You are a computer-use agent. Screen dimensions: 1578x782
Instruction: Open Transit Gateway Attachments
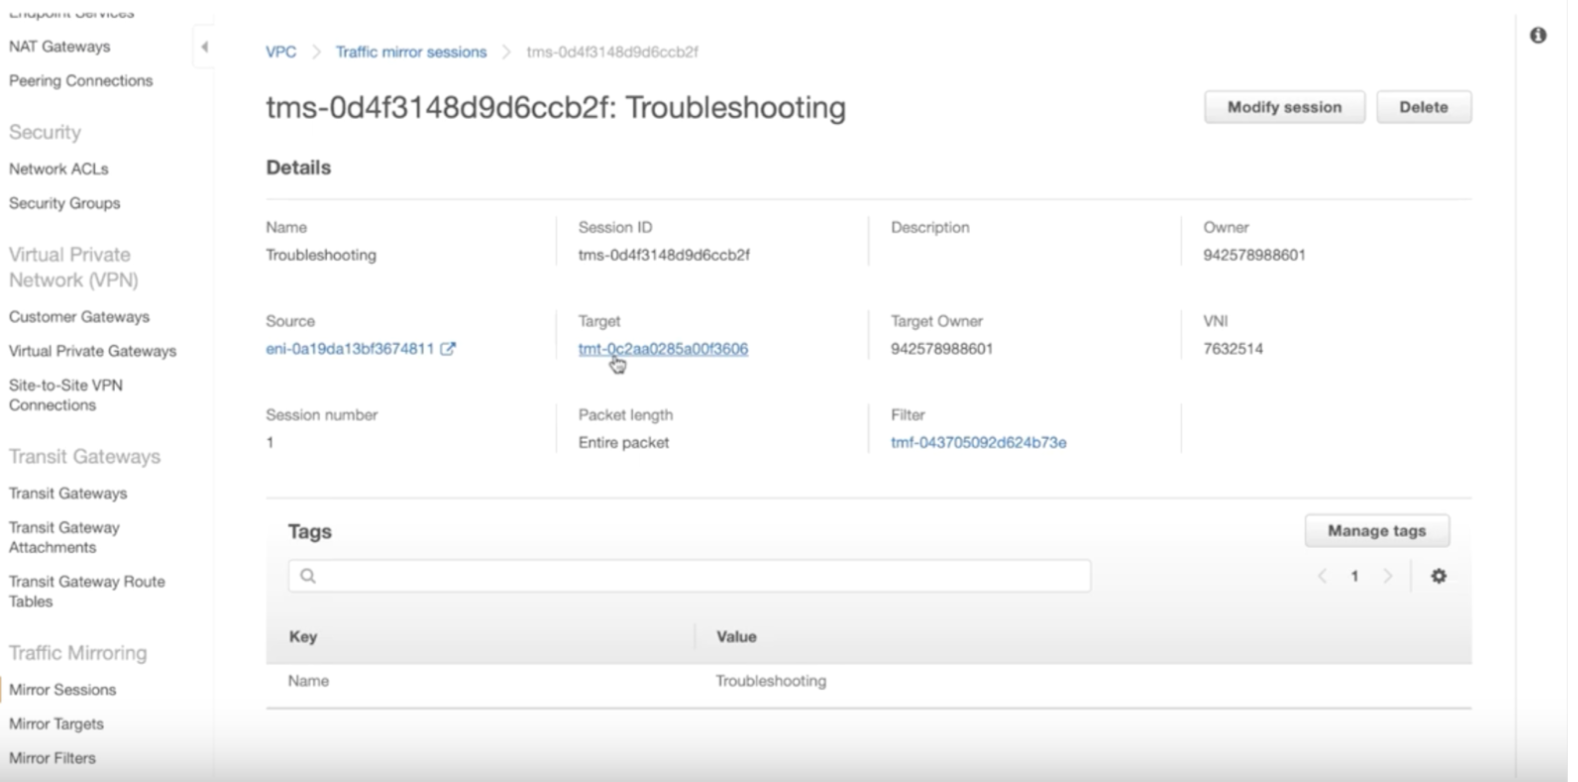(64, 537)
